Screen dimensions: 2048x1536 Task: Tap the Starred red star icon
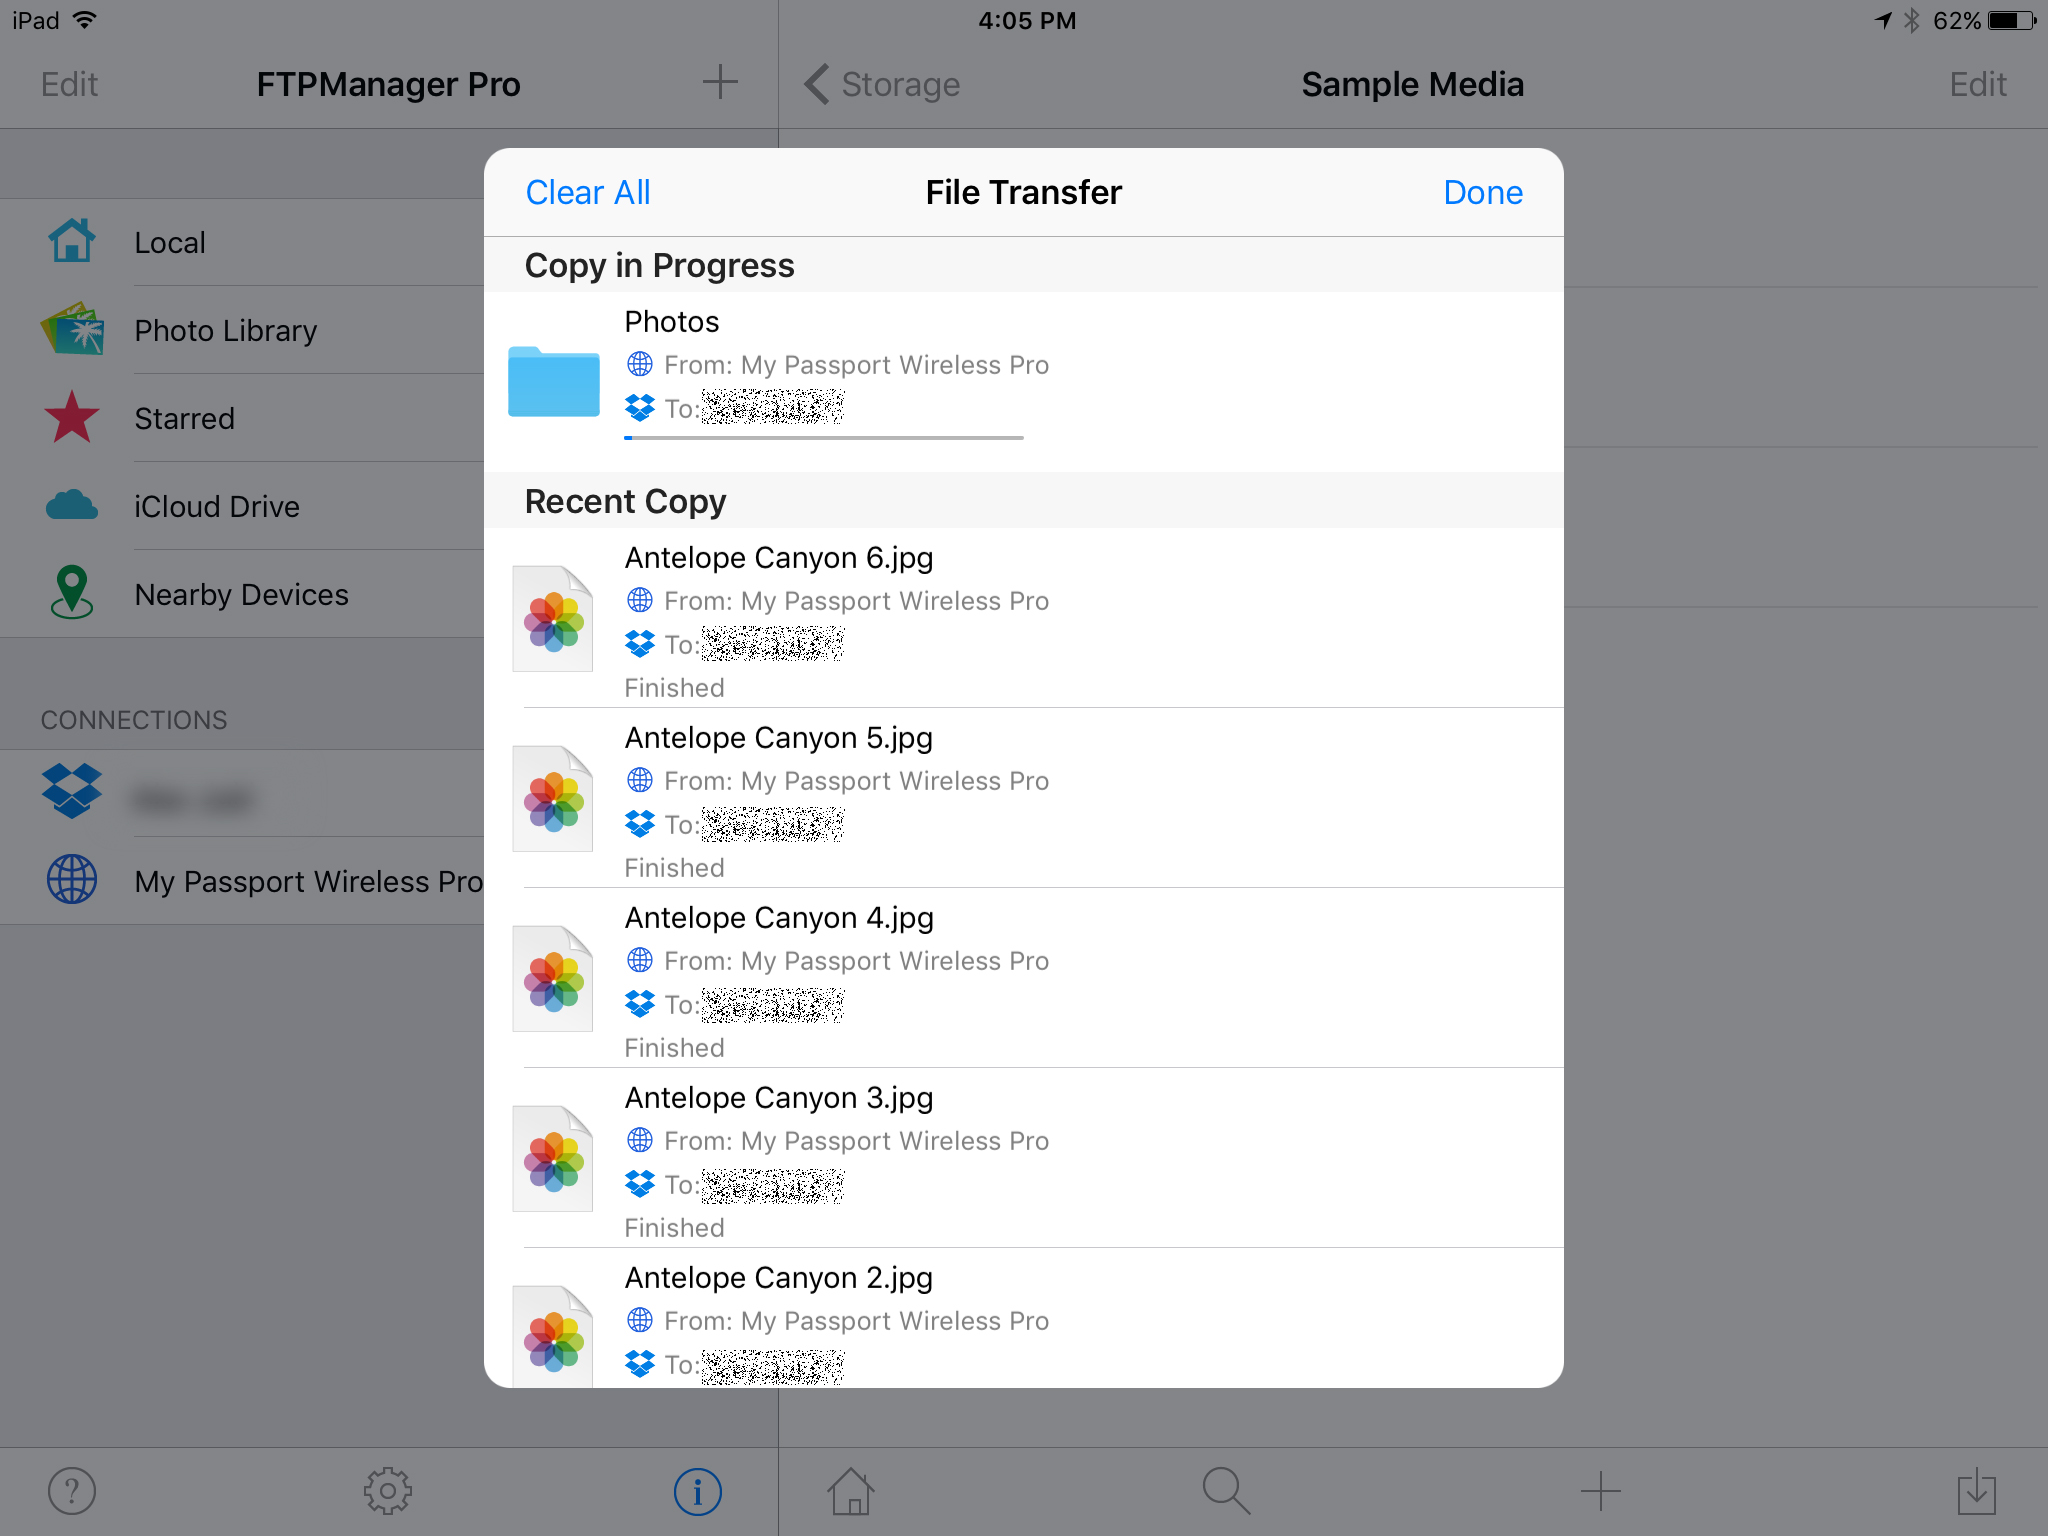point(72,417)
